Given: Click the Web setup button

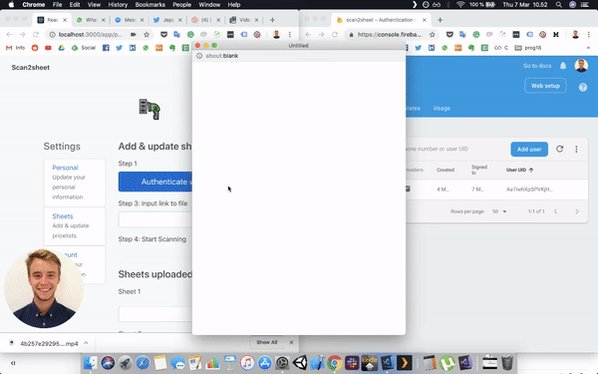Looking at the screenshot, I should click(545, 86).
